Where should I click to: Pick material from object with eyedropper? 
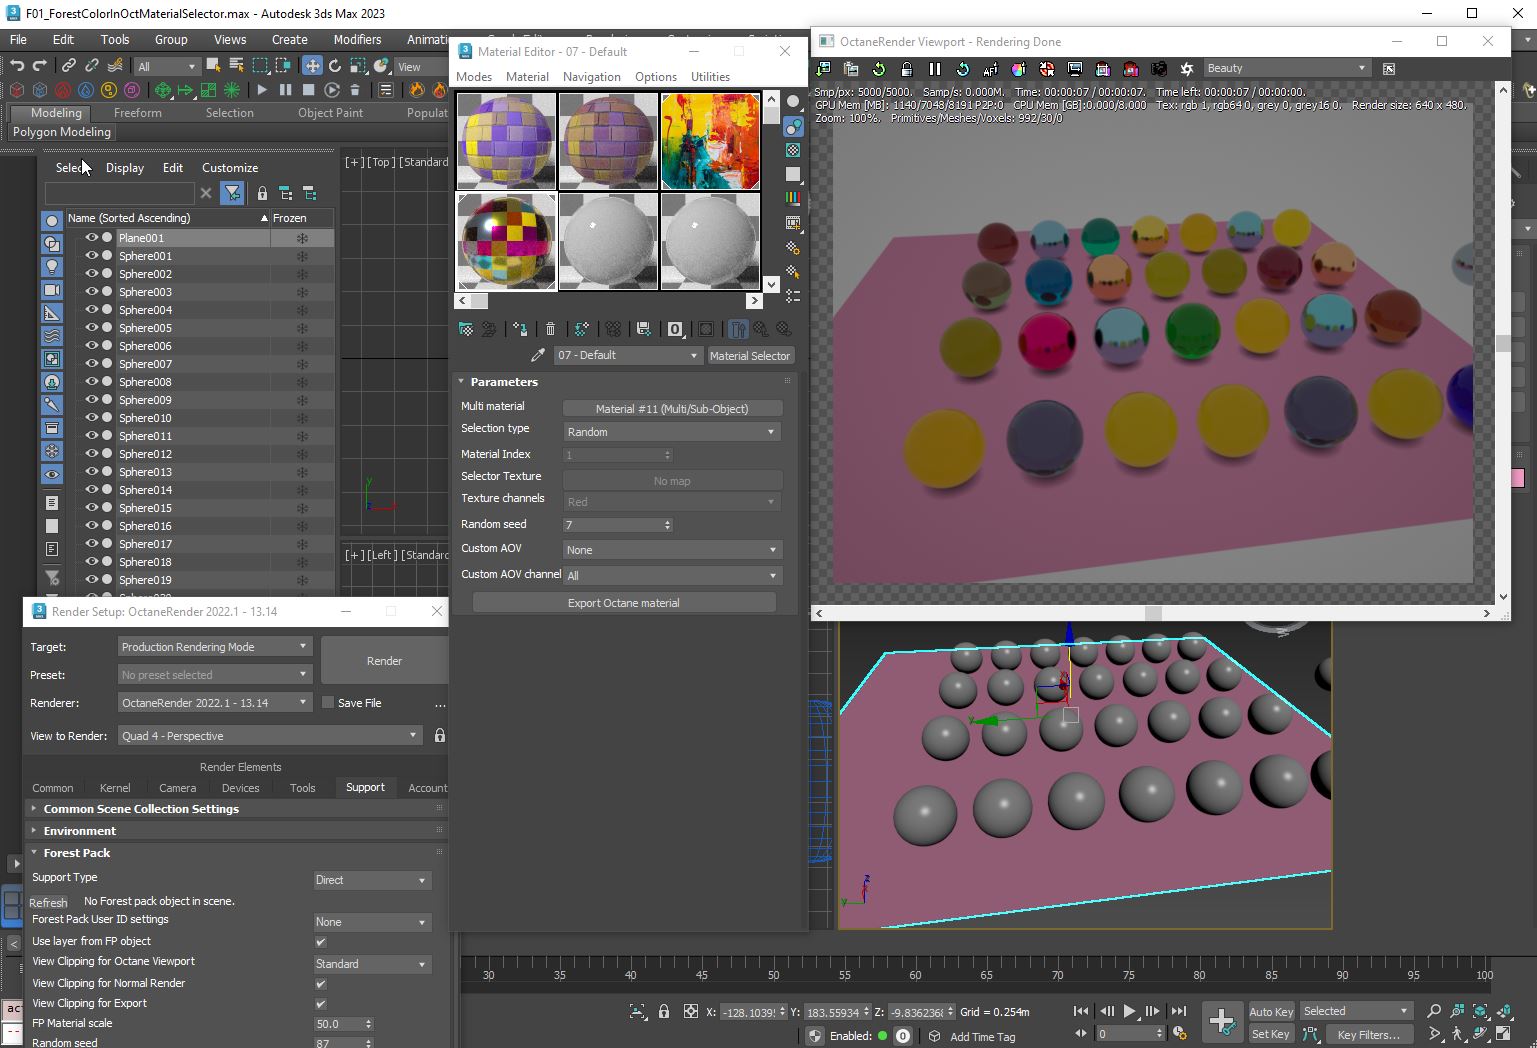point(538,355)
